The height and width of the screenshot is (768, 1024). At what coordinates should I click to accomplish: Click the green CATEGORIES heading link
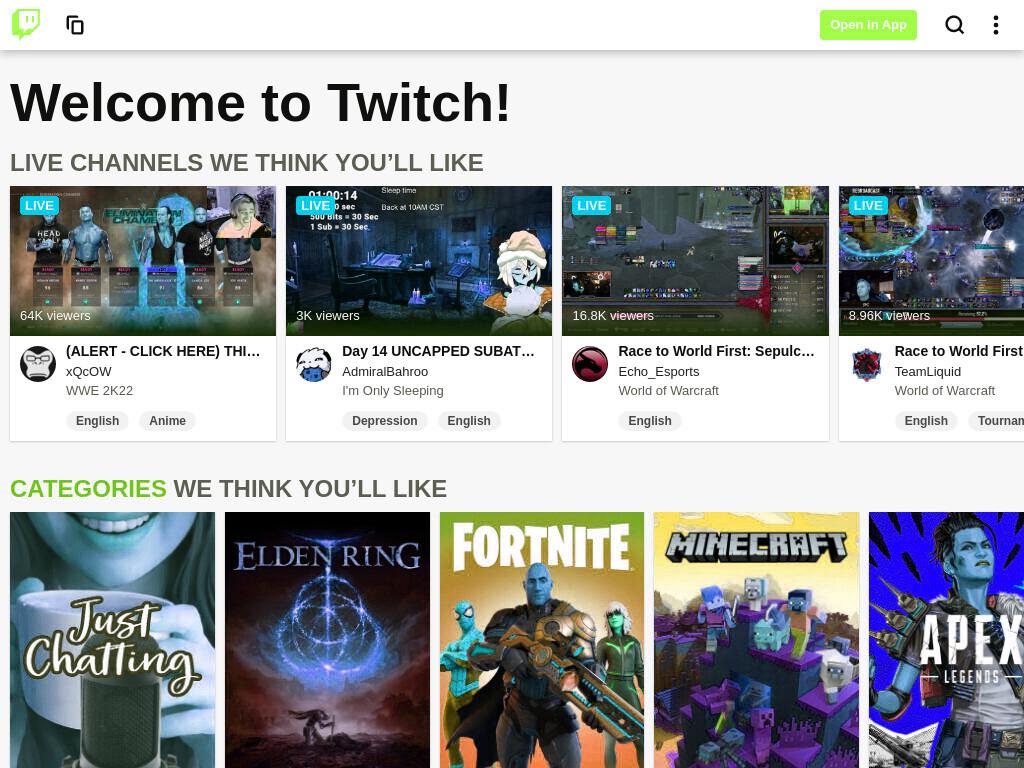(x=88, y=488)
